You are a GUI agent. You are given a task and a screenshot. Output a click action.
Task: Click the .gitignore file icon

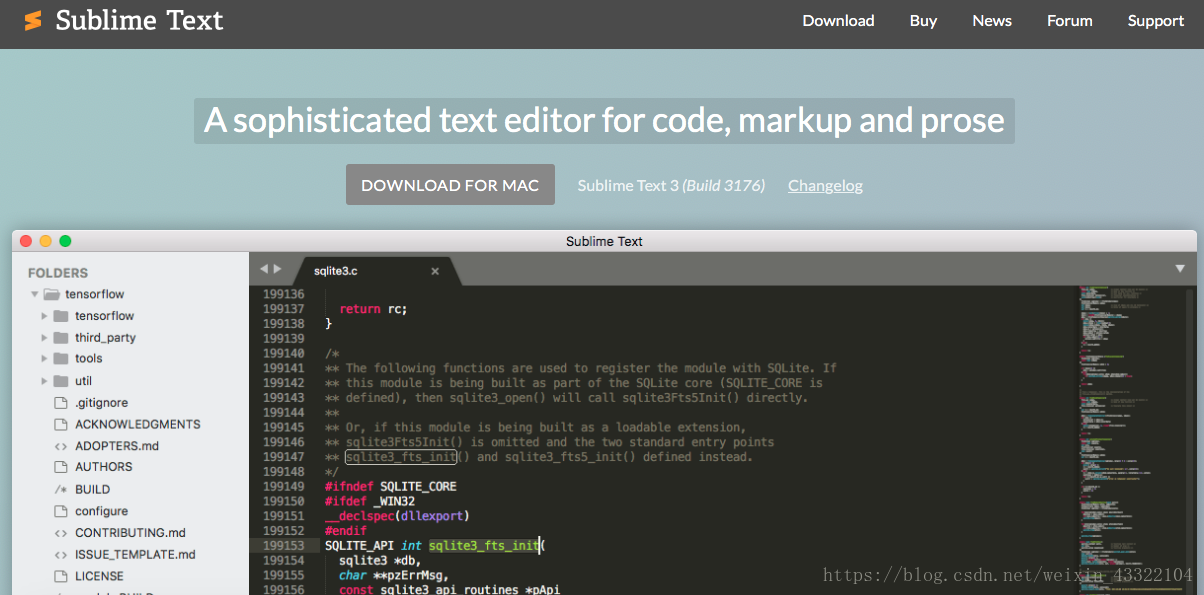61,403
